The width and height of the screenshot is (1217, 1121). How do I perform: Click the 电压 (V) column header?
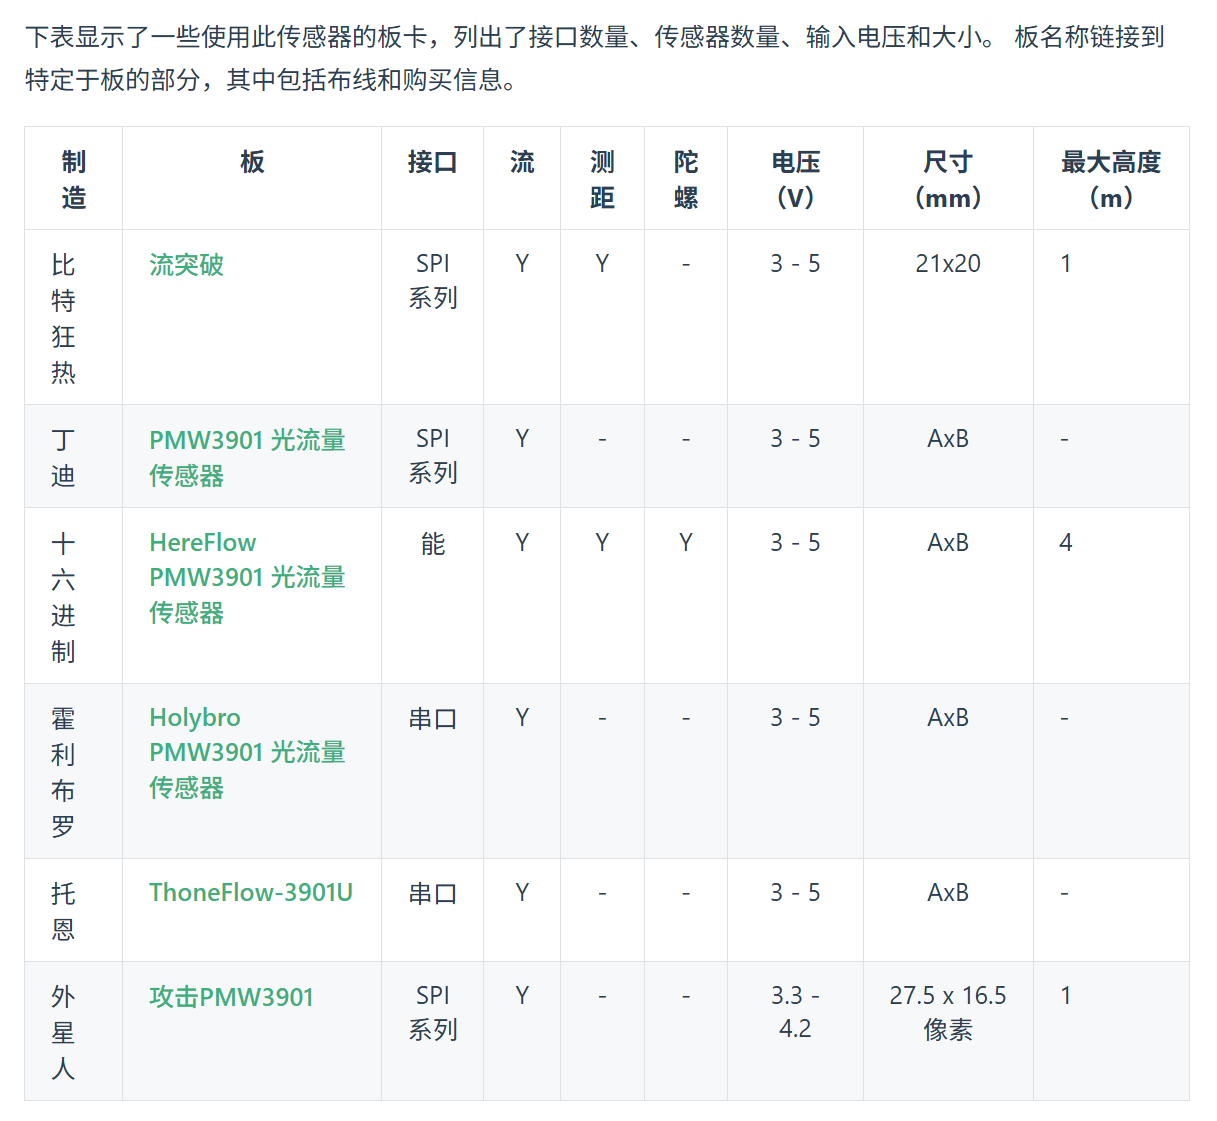795,179
